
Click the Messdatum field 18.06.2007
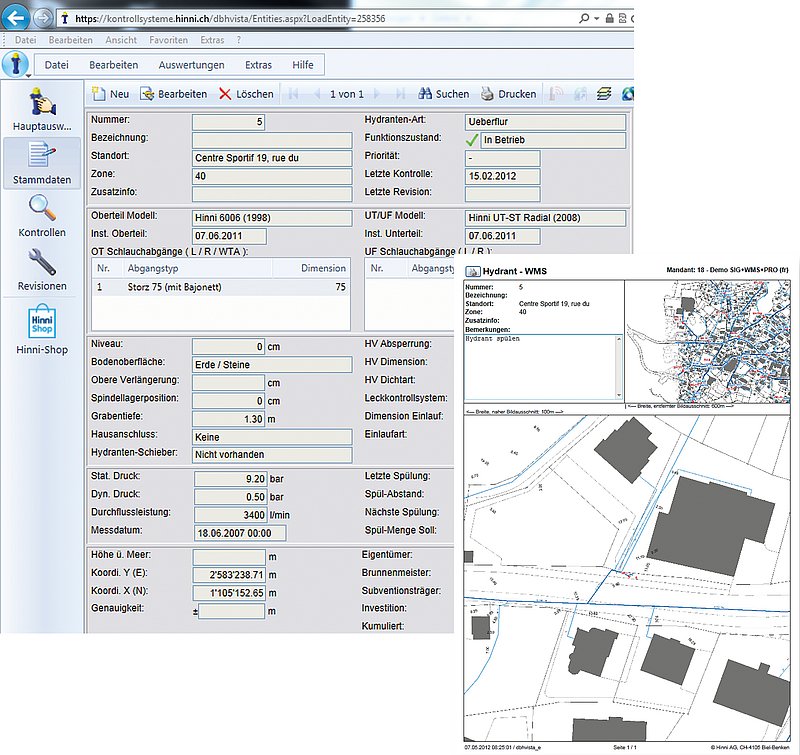240,534
